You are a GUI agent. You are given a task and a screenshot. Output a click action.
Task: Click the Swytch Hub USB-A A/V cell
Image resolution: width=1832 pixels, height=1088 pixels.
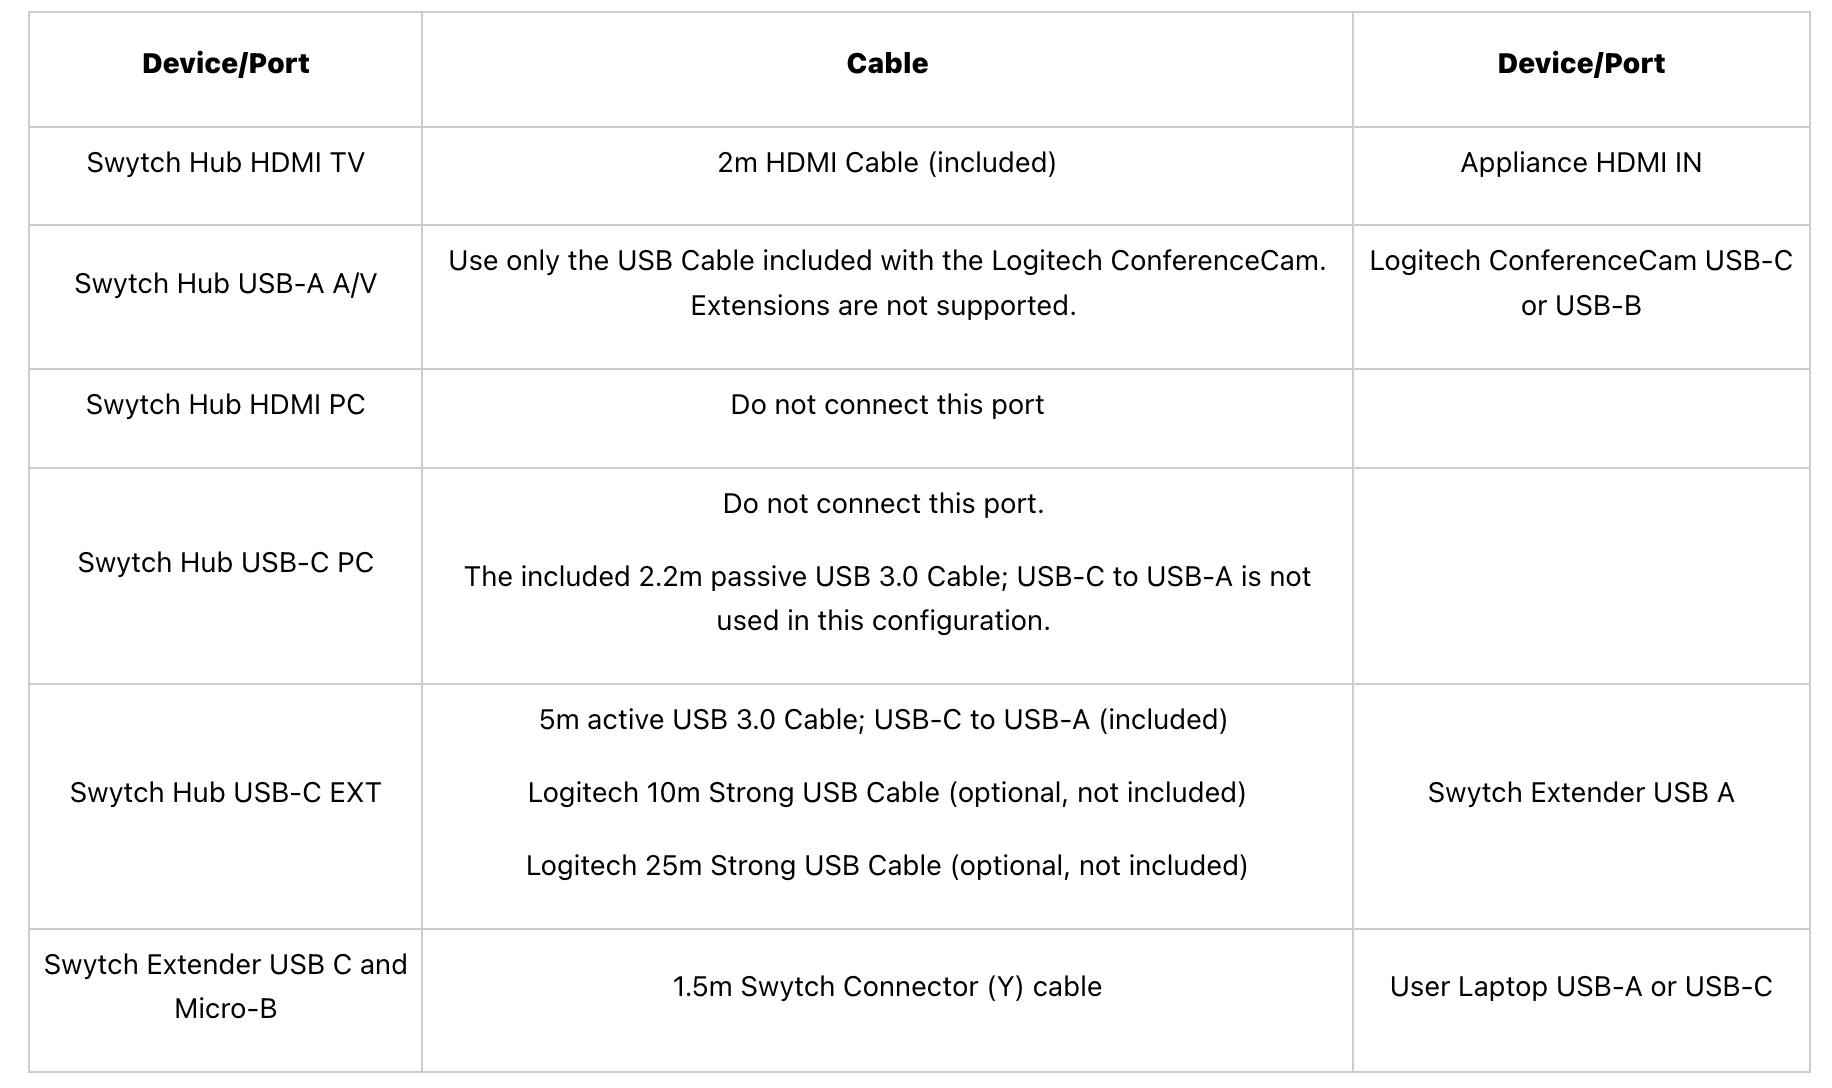225,284
